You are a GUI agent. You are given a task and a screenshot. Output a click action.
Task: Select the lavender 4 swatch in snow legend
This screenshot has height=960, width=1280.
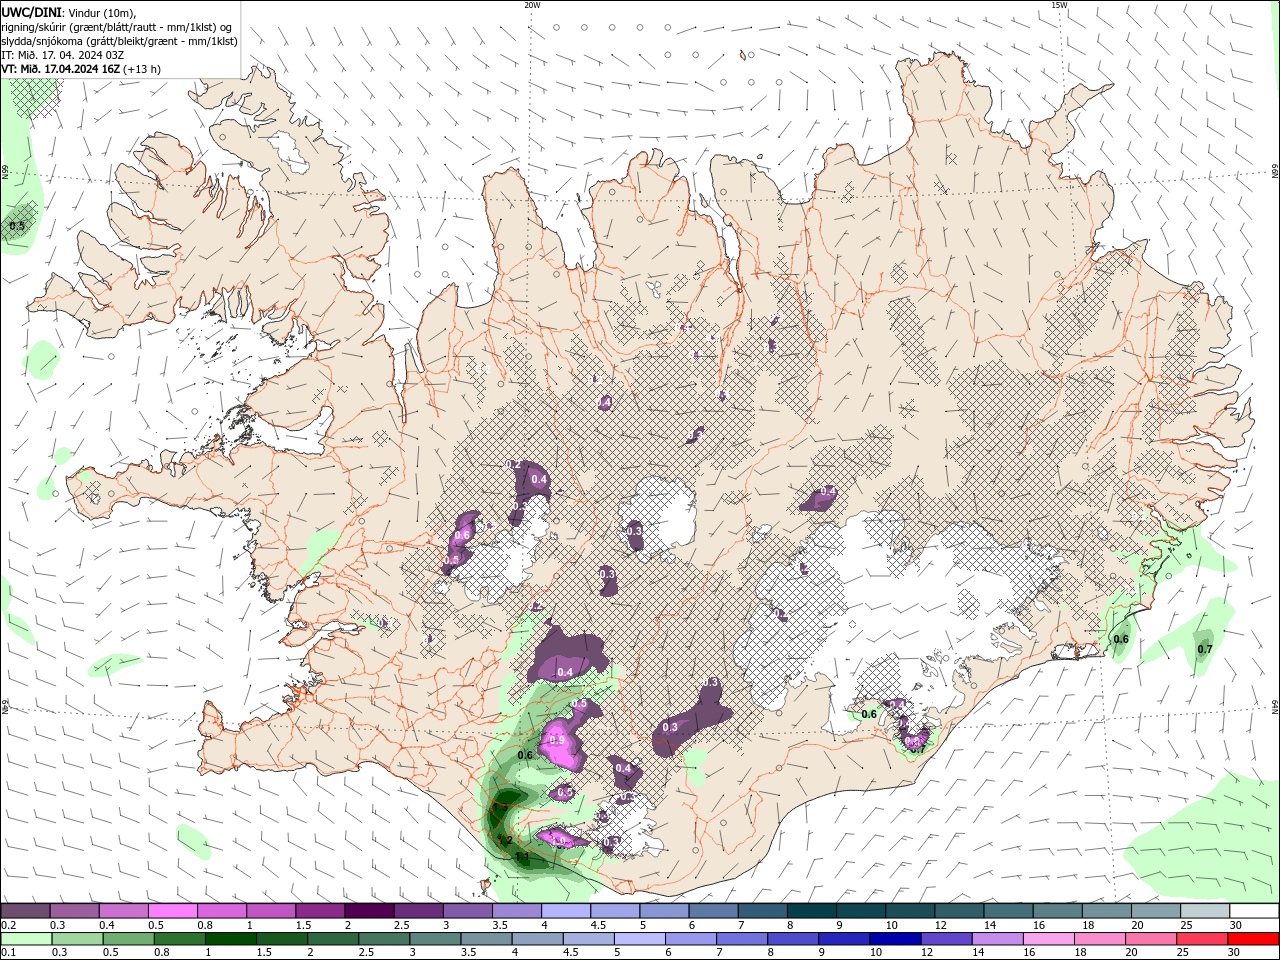pyautogui.click(x=565, y=911)
